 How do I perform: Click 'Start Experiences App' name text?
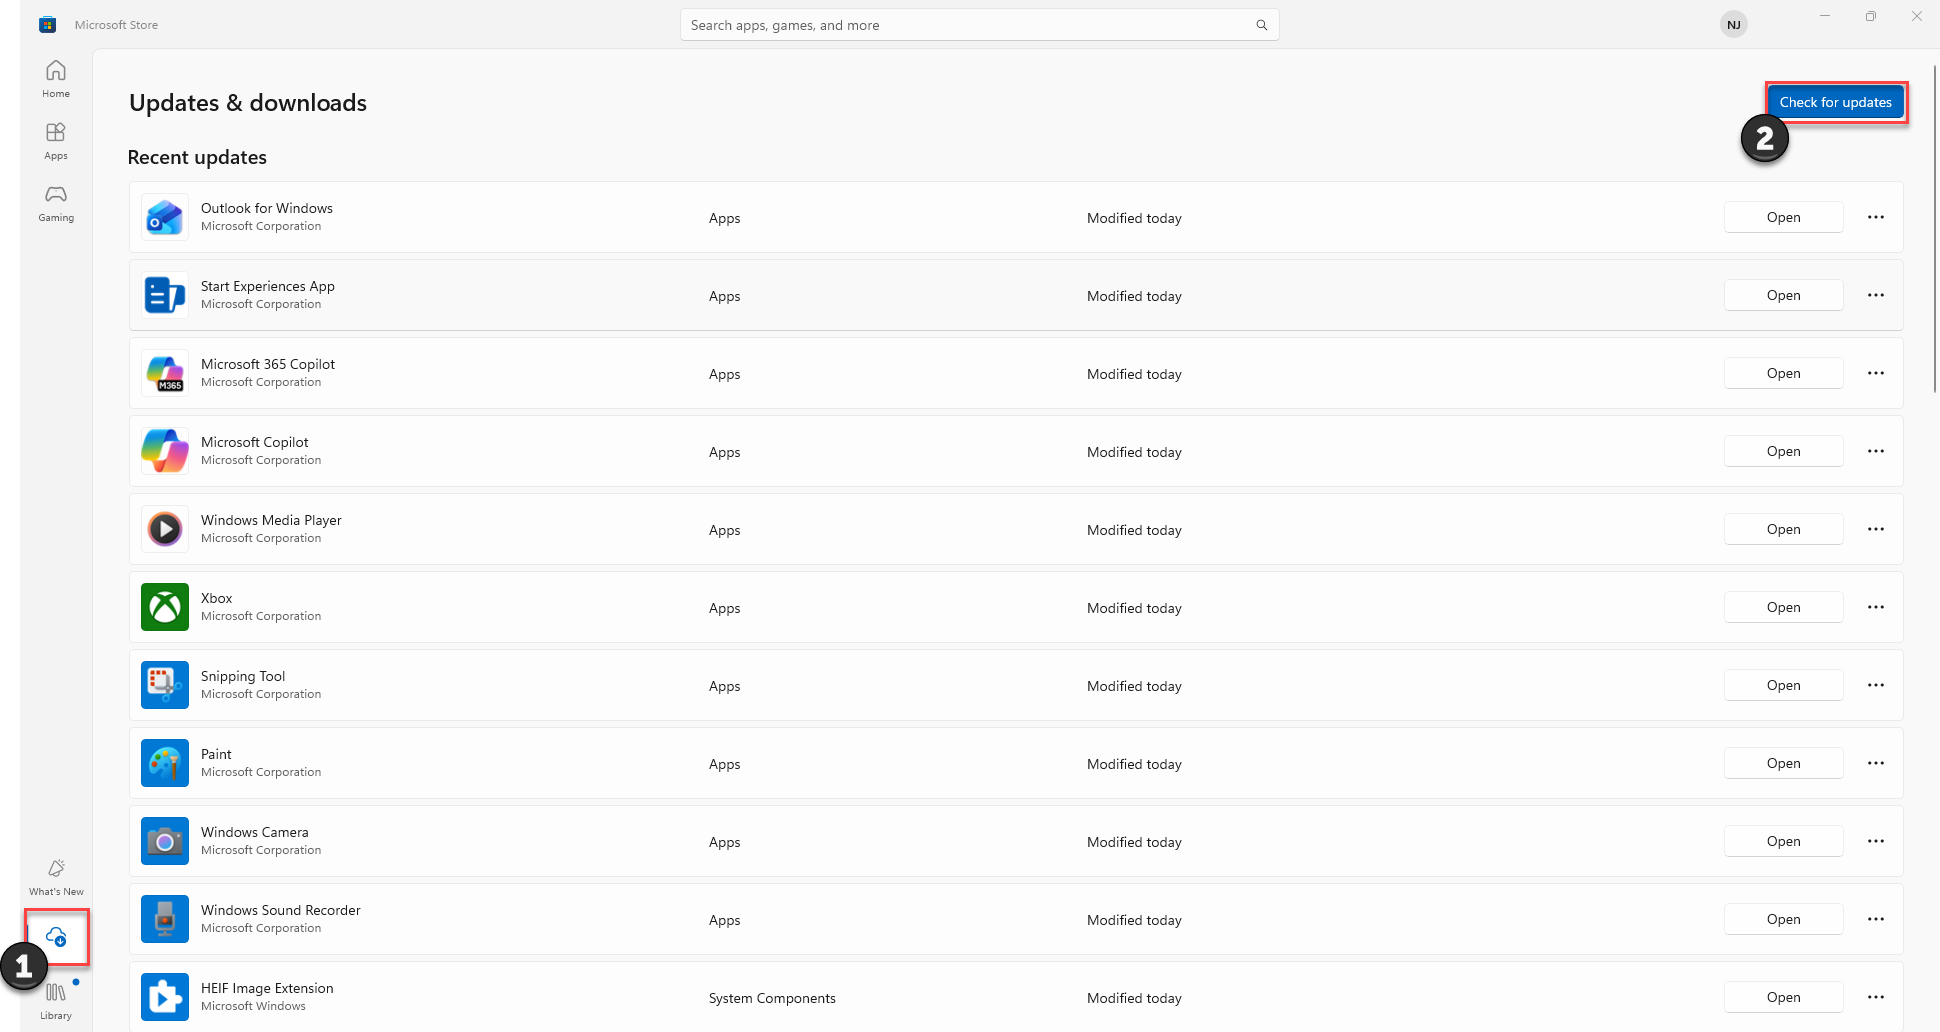(268, 286)
